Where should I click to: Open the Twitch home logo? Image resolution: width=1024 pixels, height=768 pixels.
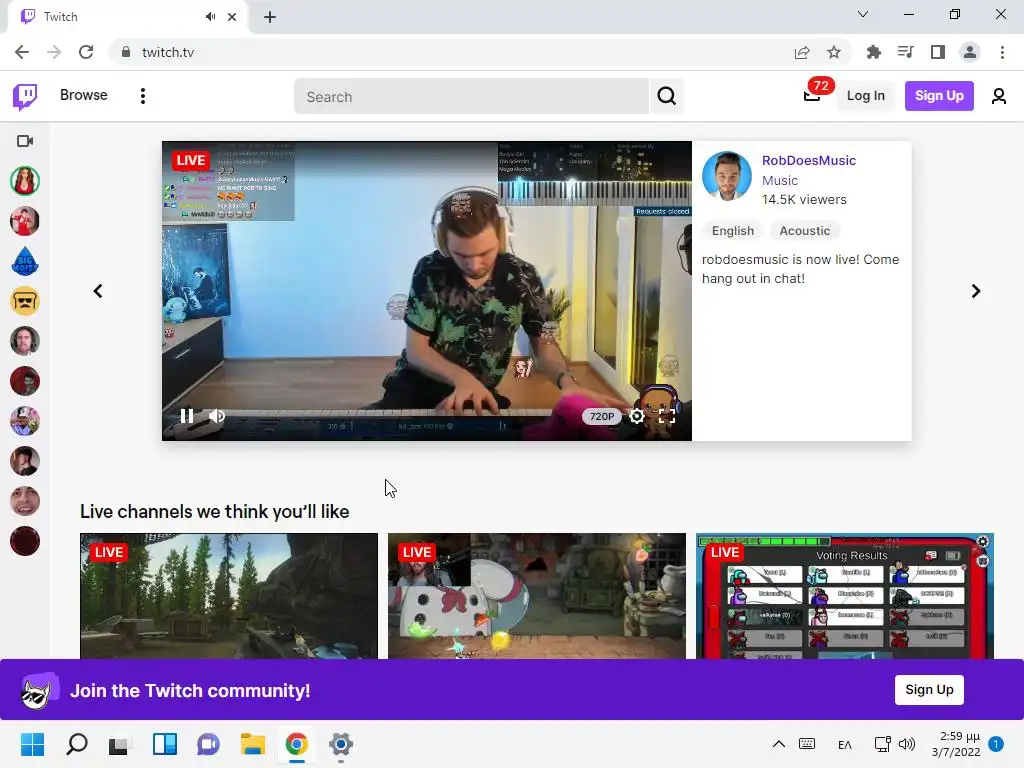click(25, 97)
